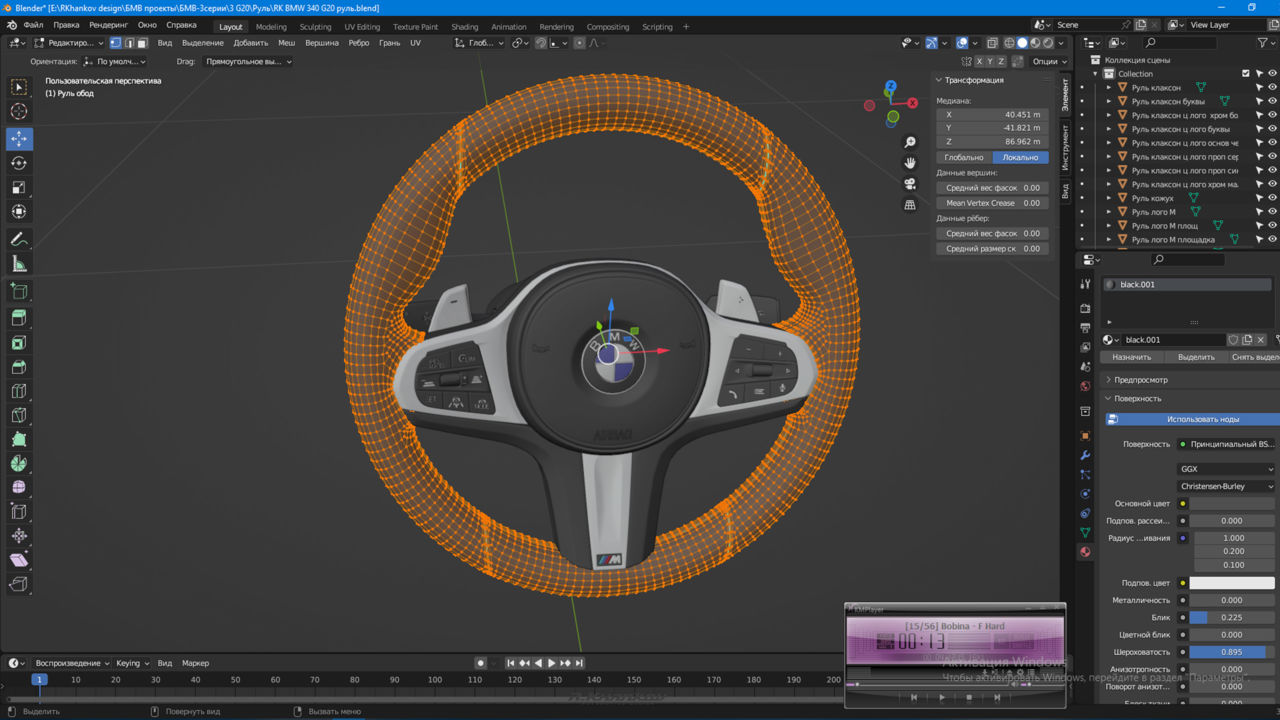Switch to the Modeling workspace tab
The image size is (1280, 720).
[x=271, y=27]
